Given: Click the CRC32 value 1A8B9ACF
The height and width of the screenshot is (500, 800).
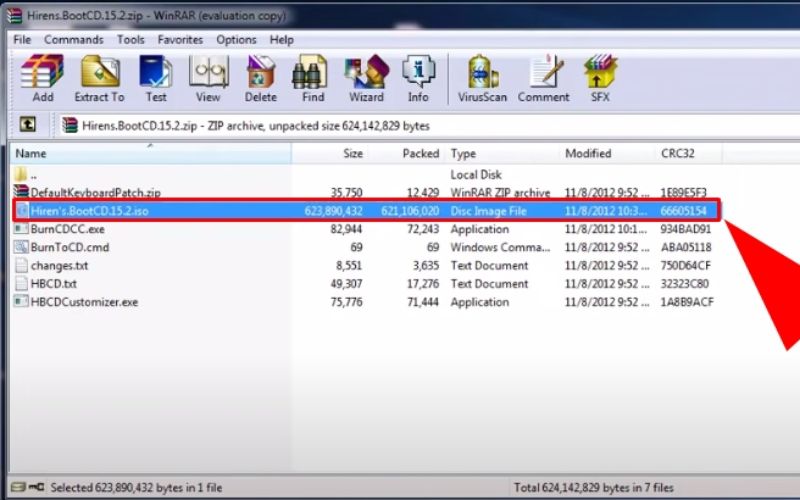Looking at the screenshot, I should pyautogui.click(x=687, y=302).
